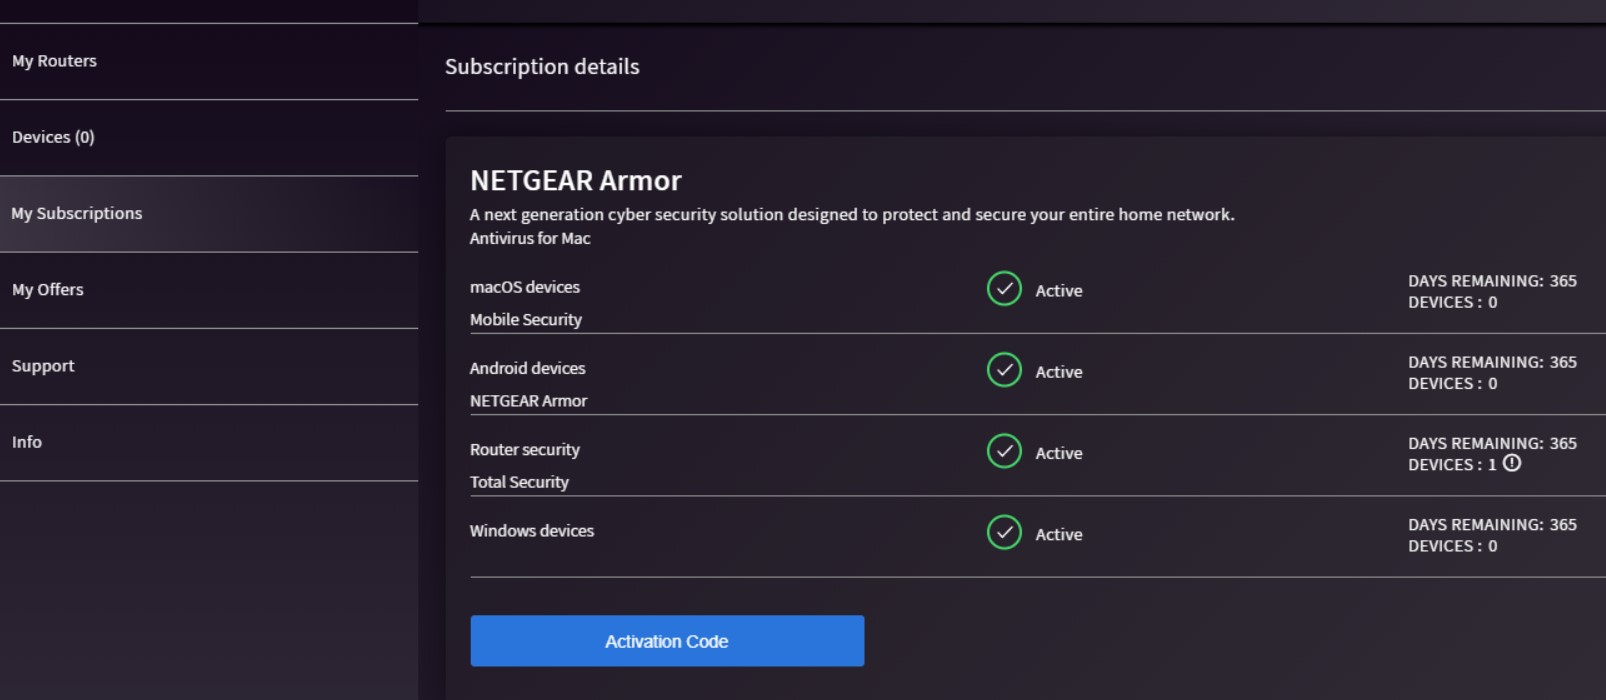
Task: Click Active status text for Windows devices
Action: tap(1059, 535)
